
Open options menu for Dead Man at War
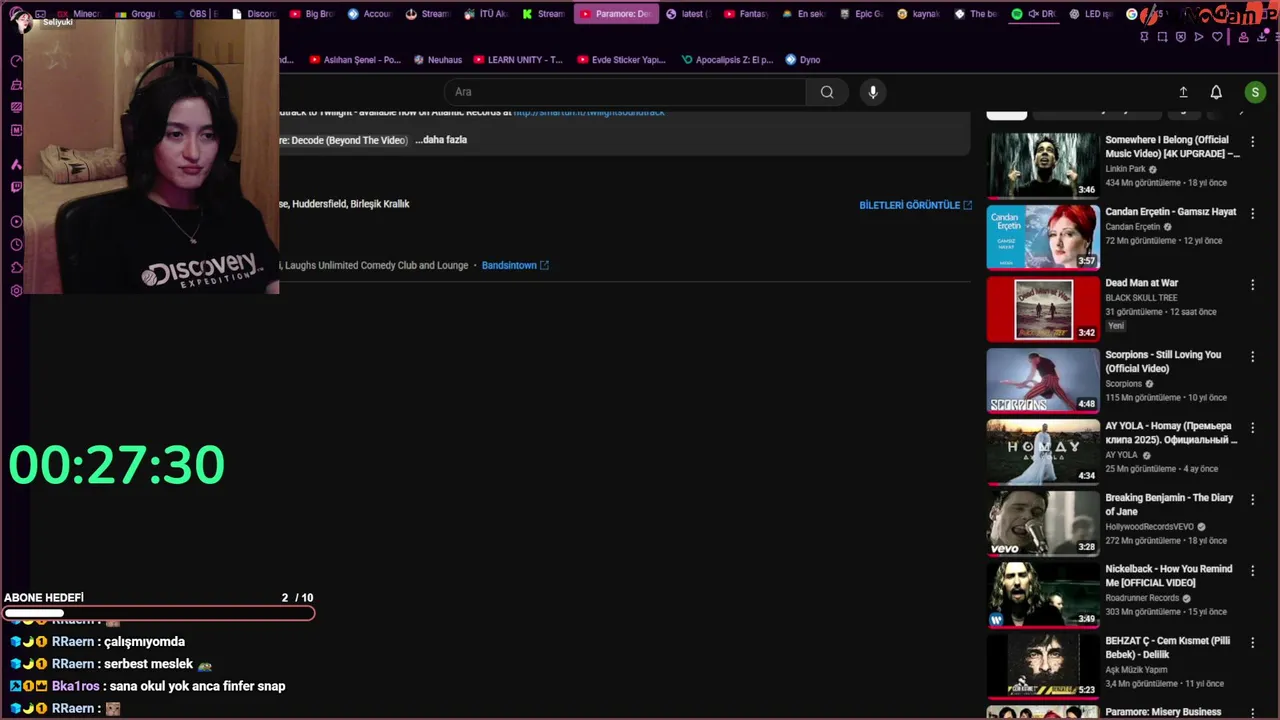pyautogui.click(x=1252, y=285)
